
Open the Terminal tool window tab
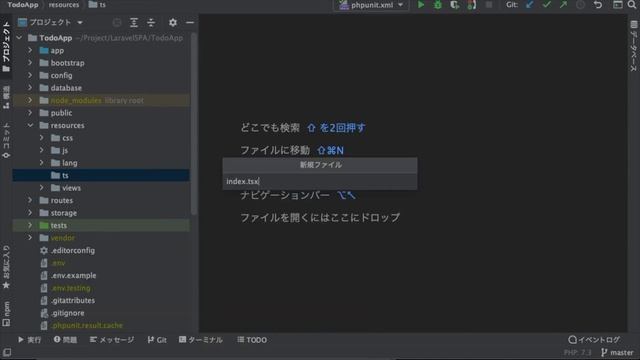(x=201, y=340)
